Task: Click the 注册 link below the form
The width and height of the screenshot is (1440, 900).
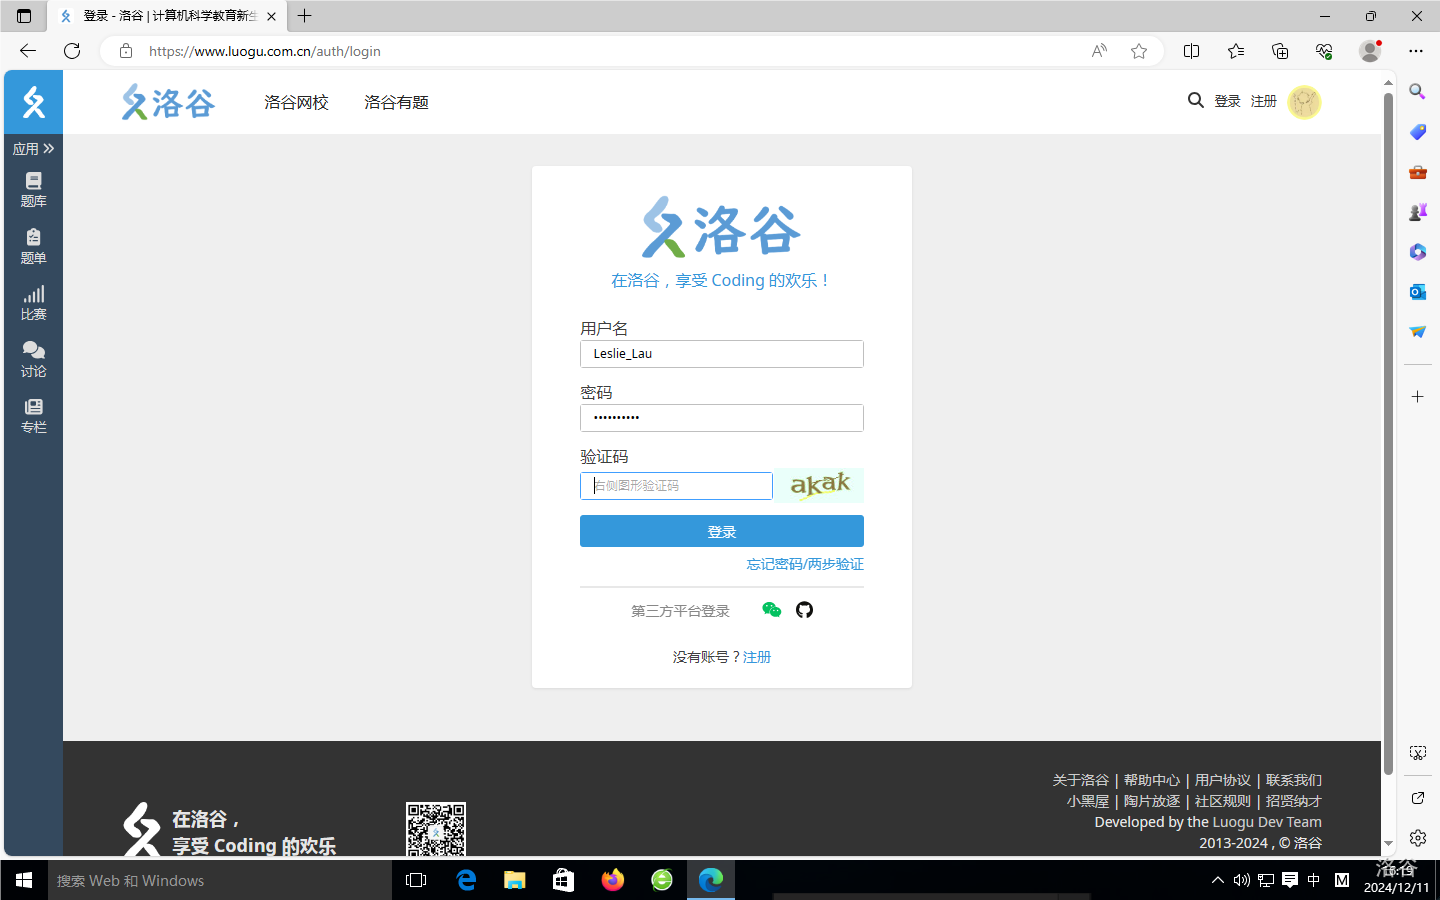Action: click(757, 657)
